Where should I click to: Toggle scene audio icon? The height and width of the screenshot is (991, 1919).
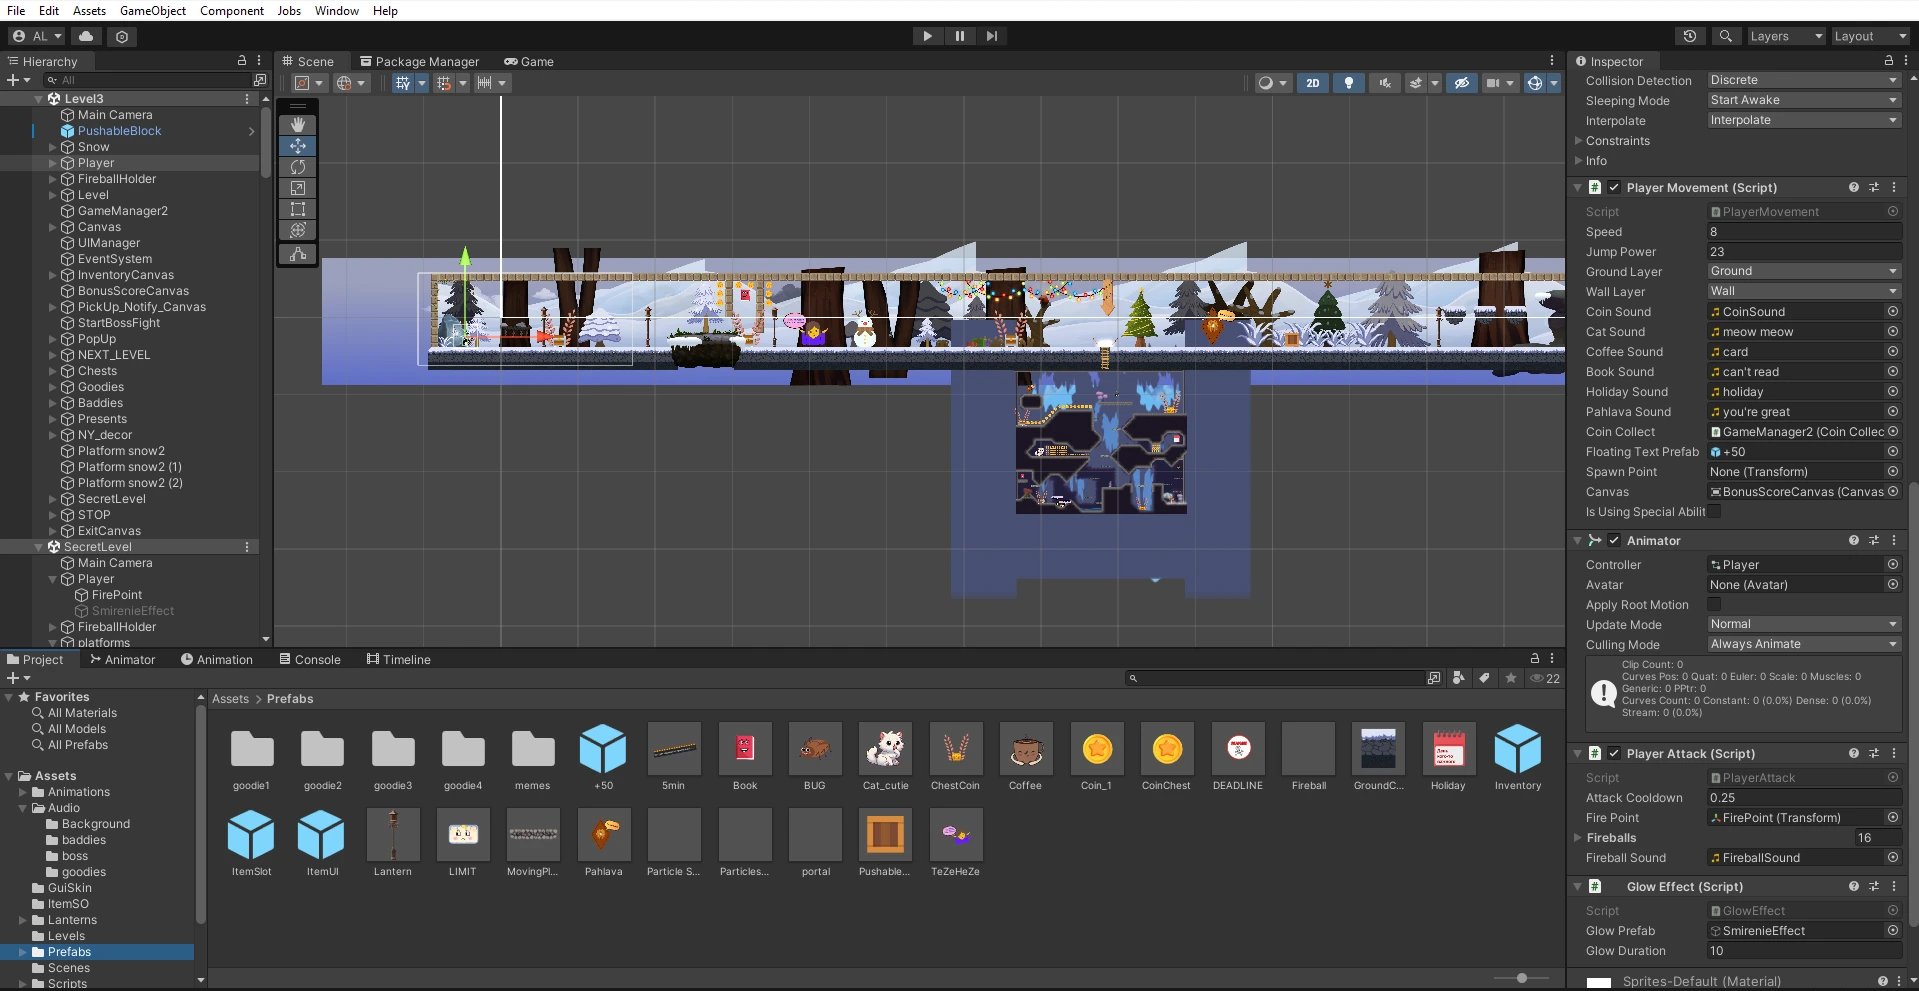coord(1385,83)
